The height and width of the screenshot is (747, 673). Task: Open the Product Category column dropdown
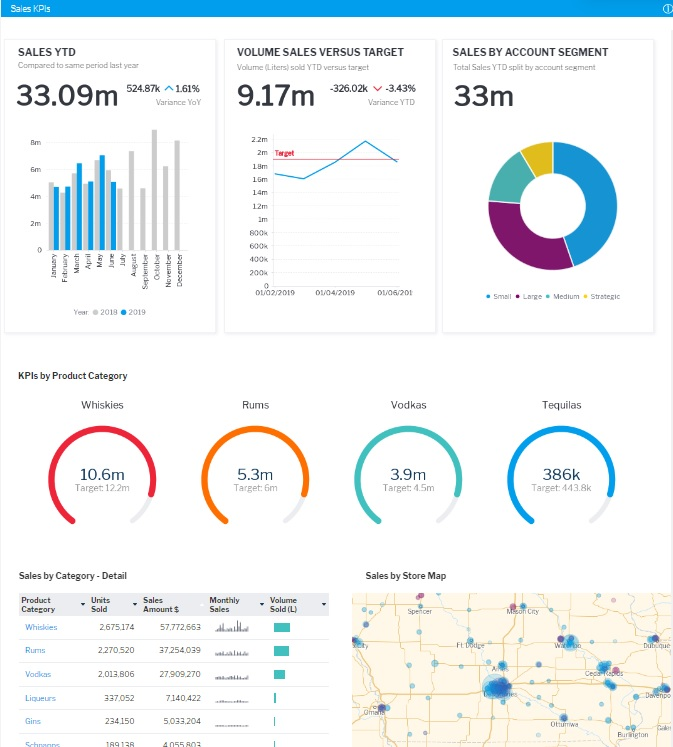point(82,605)
